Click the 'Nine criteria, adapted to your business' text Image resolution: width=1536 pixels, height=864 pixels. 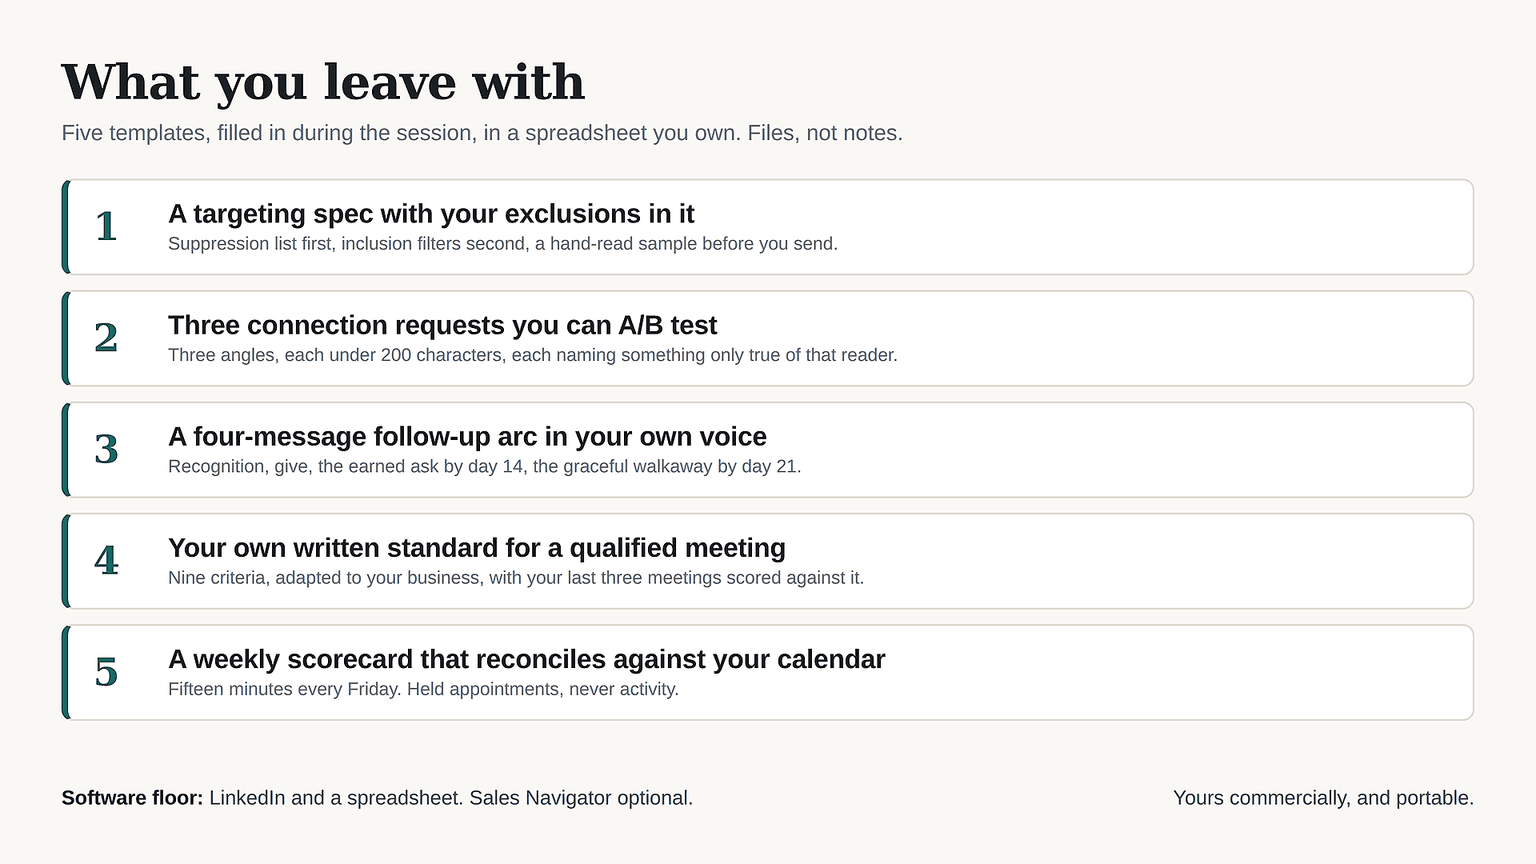[x=516, y=578]
